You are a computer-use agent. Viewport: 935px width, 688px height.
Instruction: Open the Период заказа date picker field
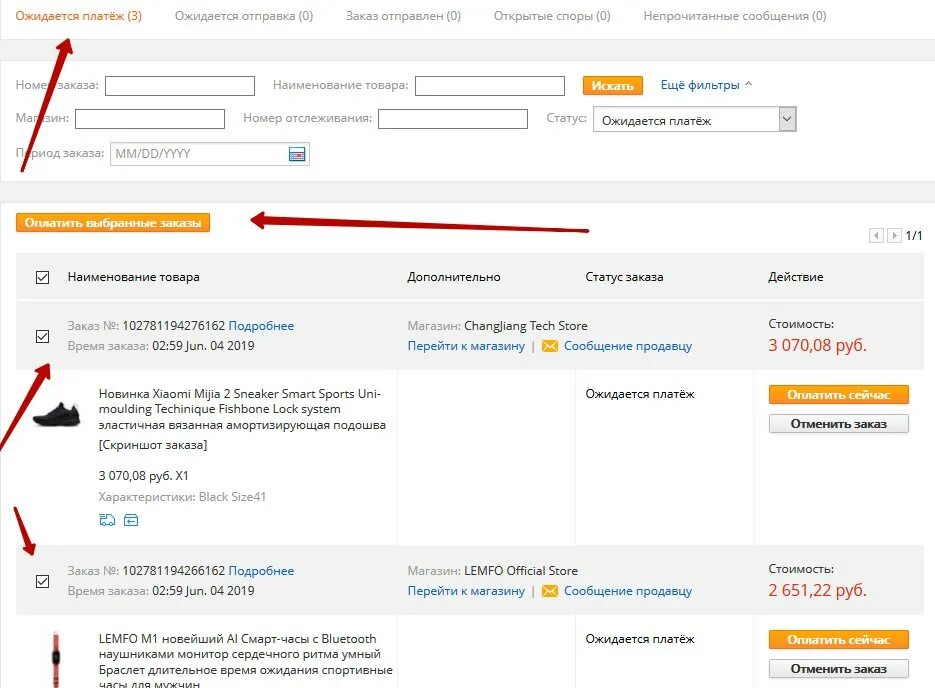click(199, 154)
